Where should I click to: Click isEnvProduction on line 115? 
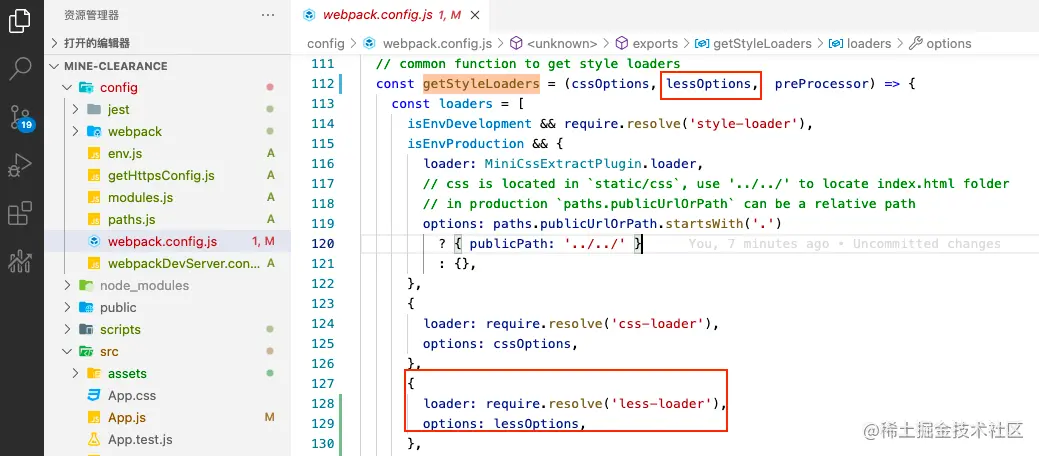tap(466, 144)
